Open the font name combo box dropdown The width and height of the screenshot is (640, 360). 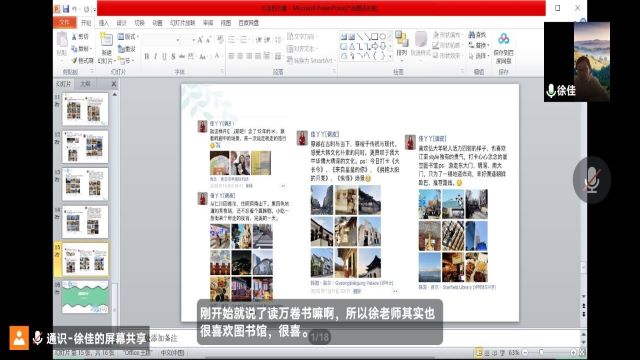(178, 40)
